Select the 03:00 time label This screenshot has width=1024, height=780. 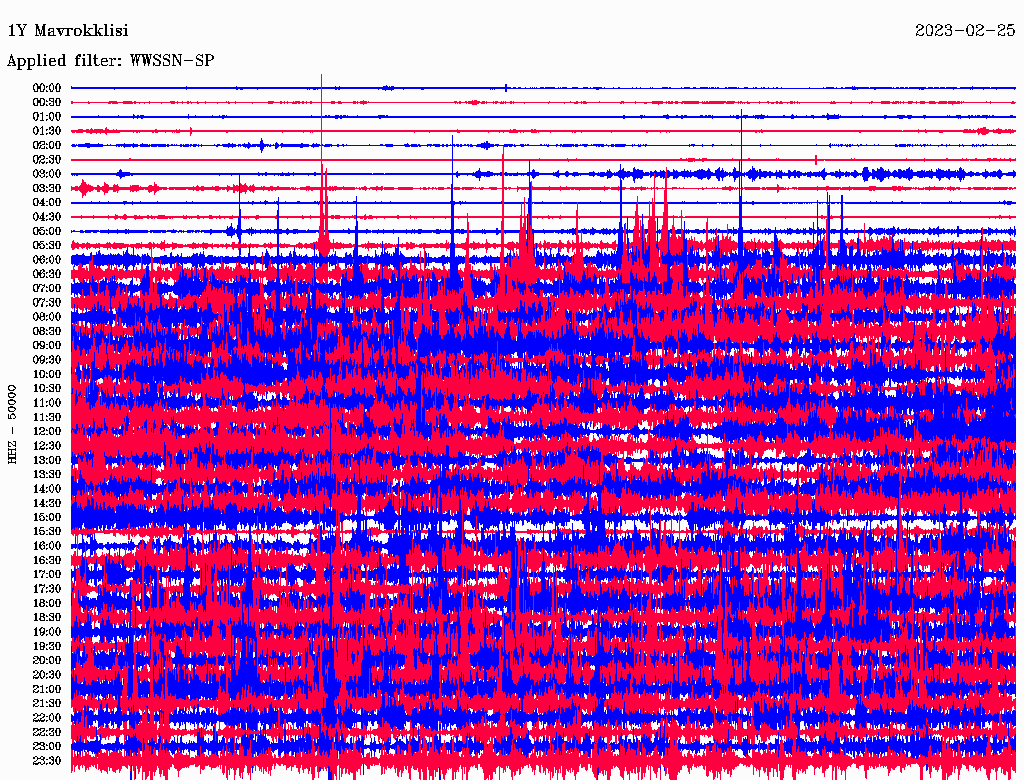tap(47, 174)
